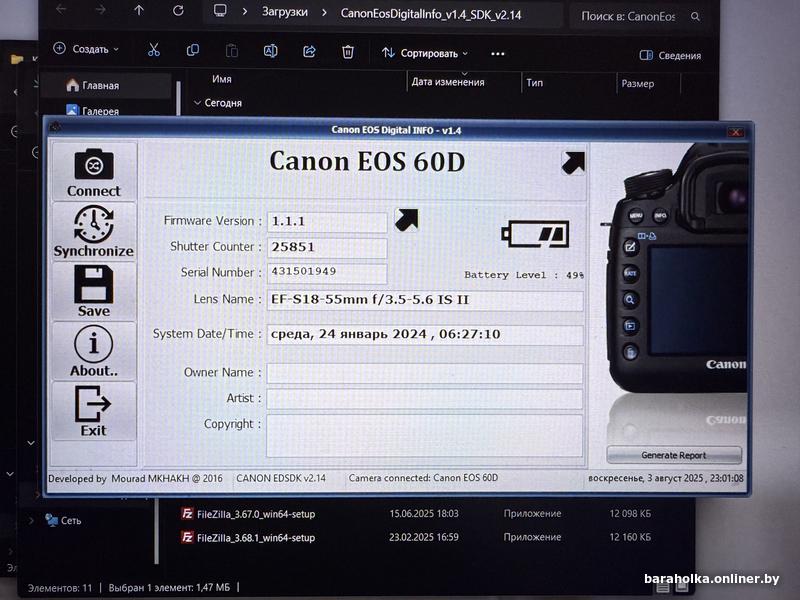Click the Copyright text box
Viewport: 800px width, 600px height.
pos(424,436)
